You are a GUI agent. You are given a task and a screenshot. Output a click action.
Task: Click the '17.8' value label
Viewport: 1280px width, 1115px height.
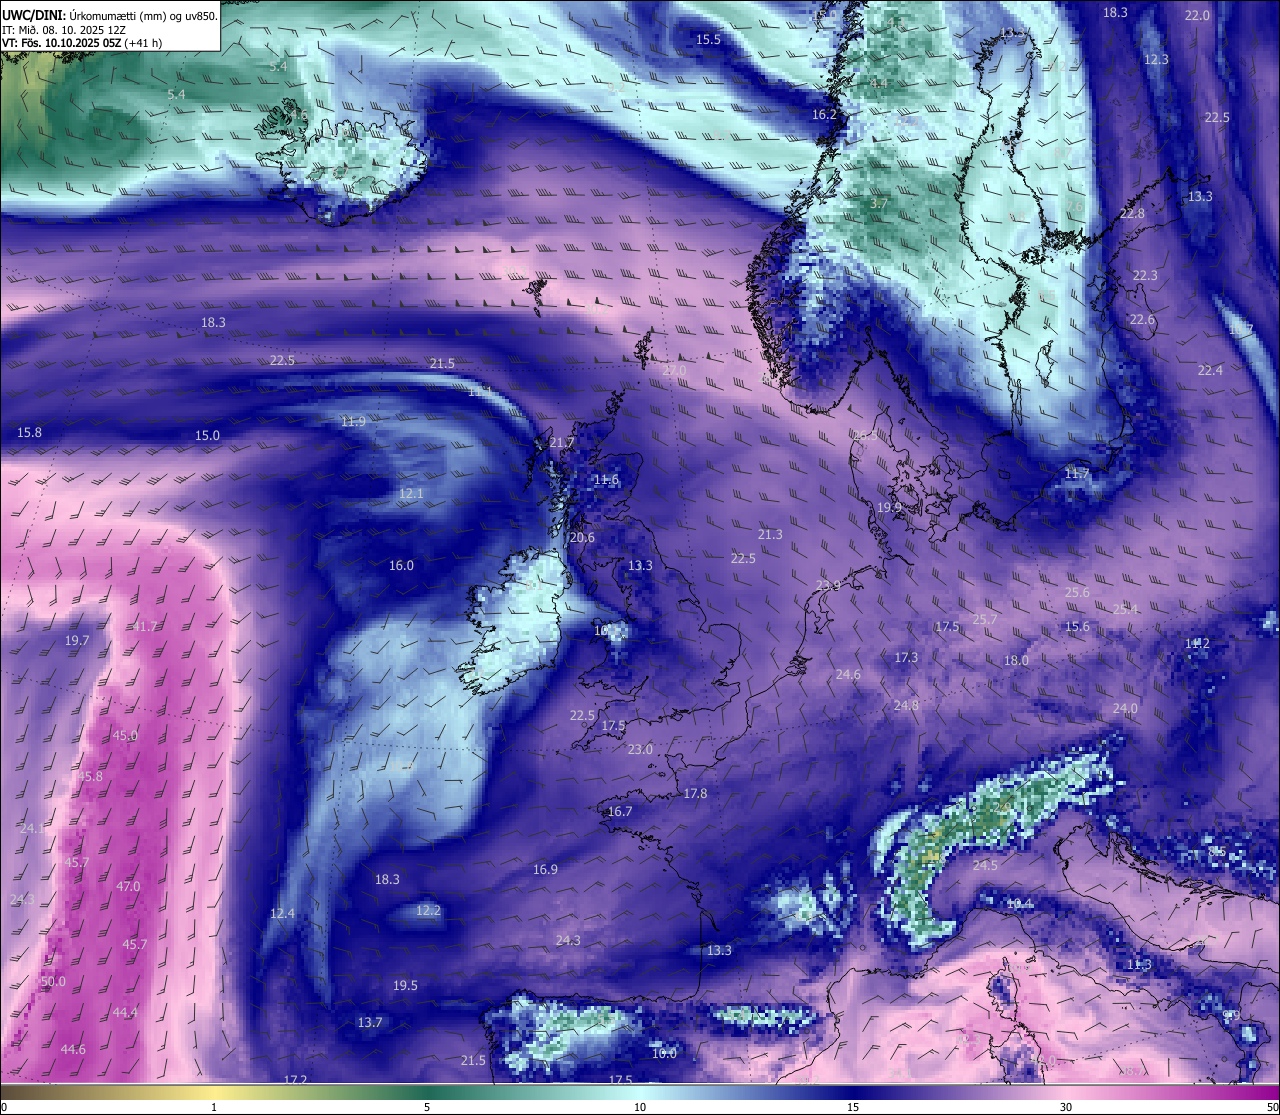pos(695,794)
